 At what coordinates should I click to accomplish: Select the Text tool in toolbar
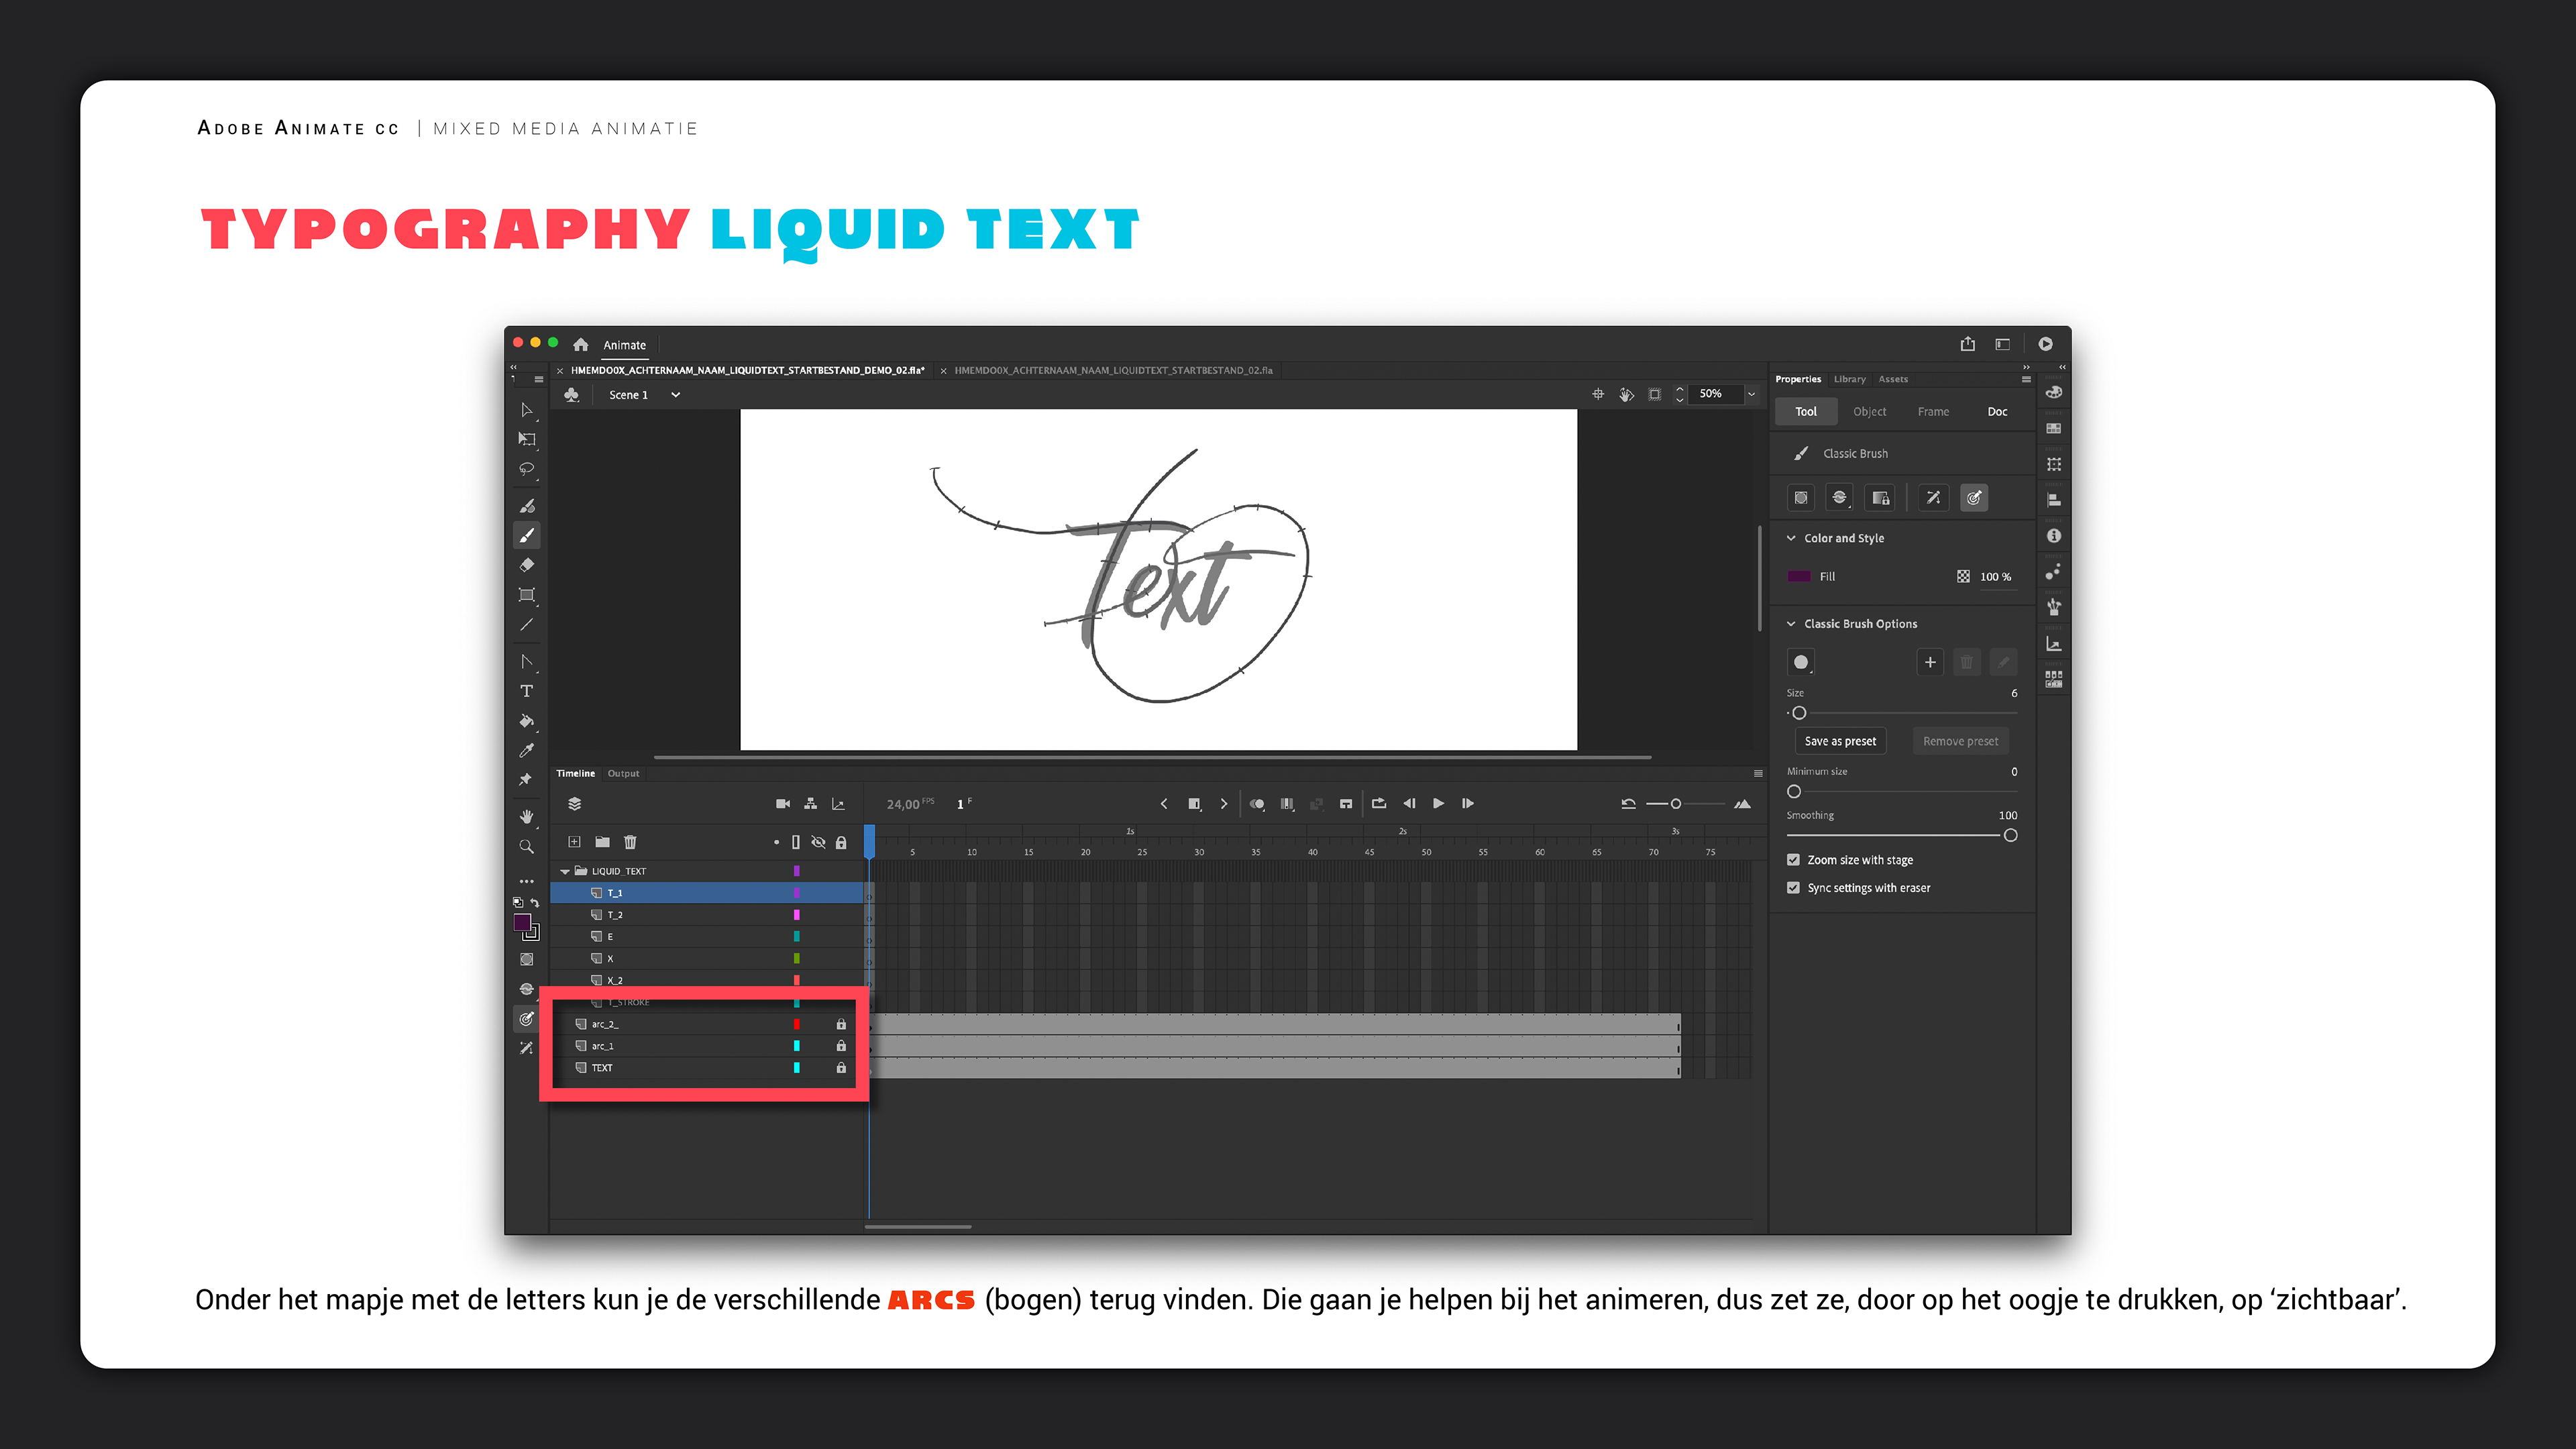(x=526, y=691)
